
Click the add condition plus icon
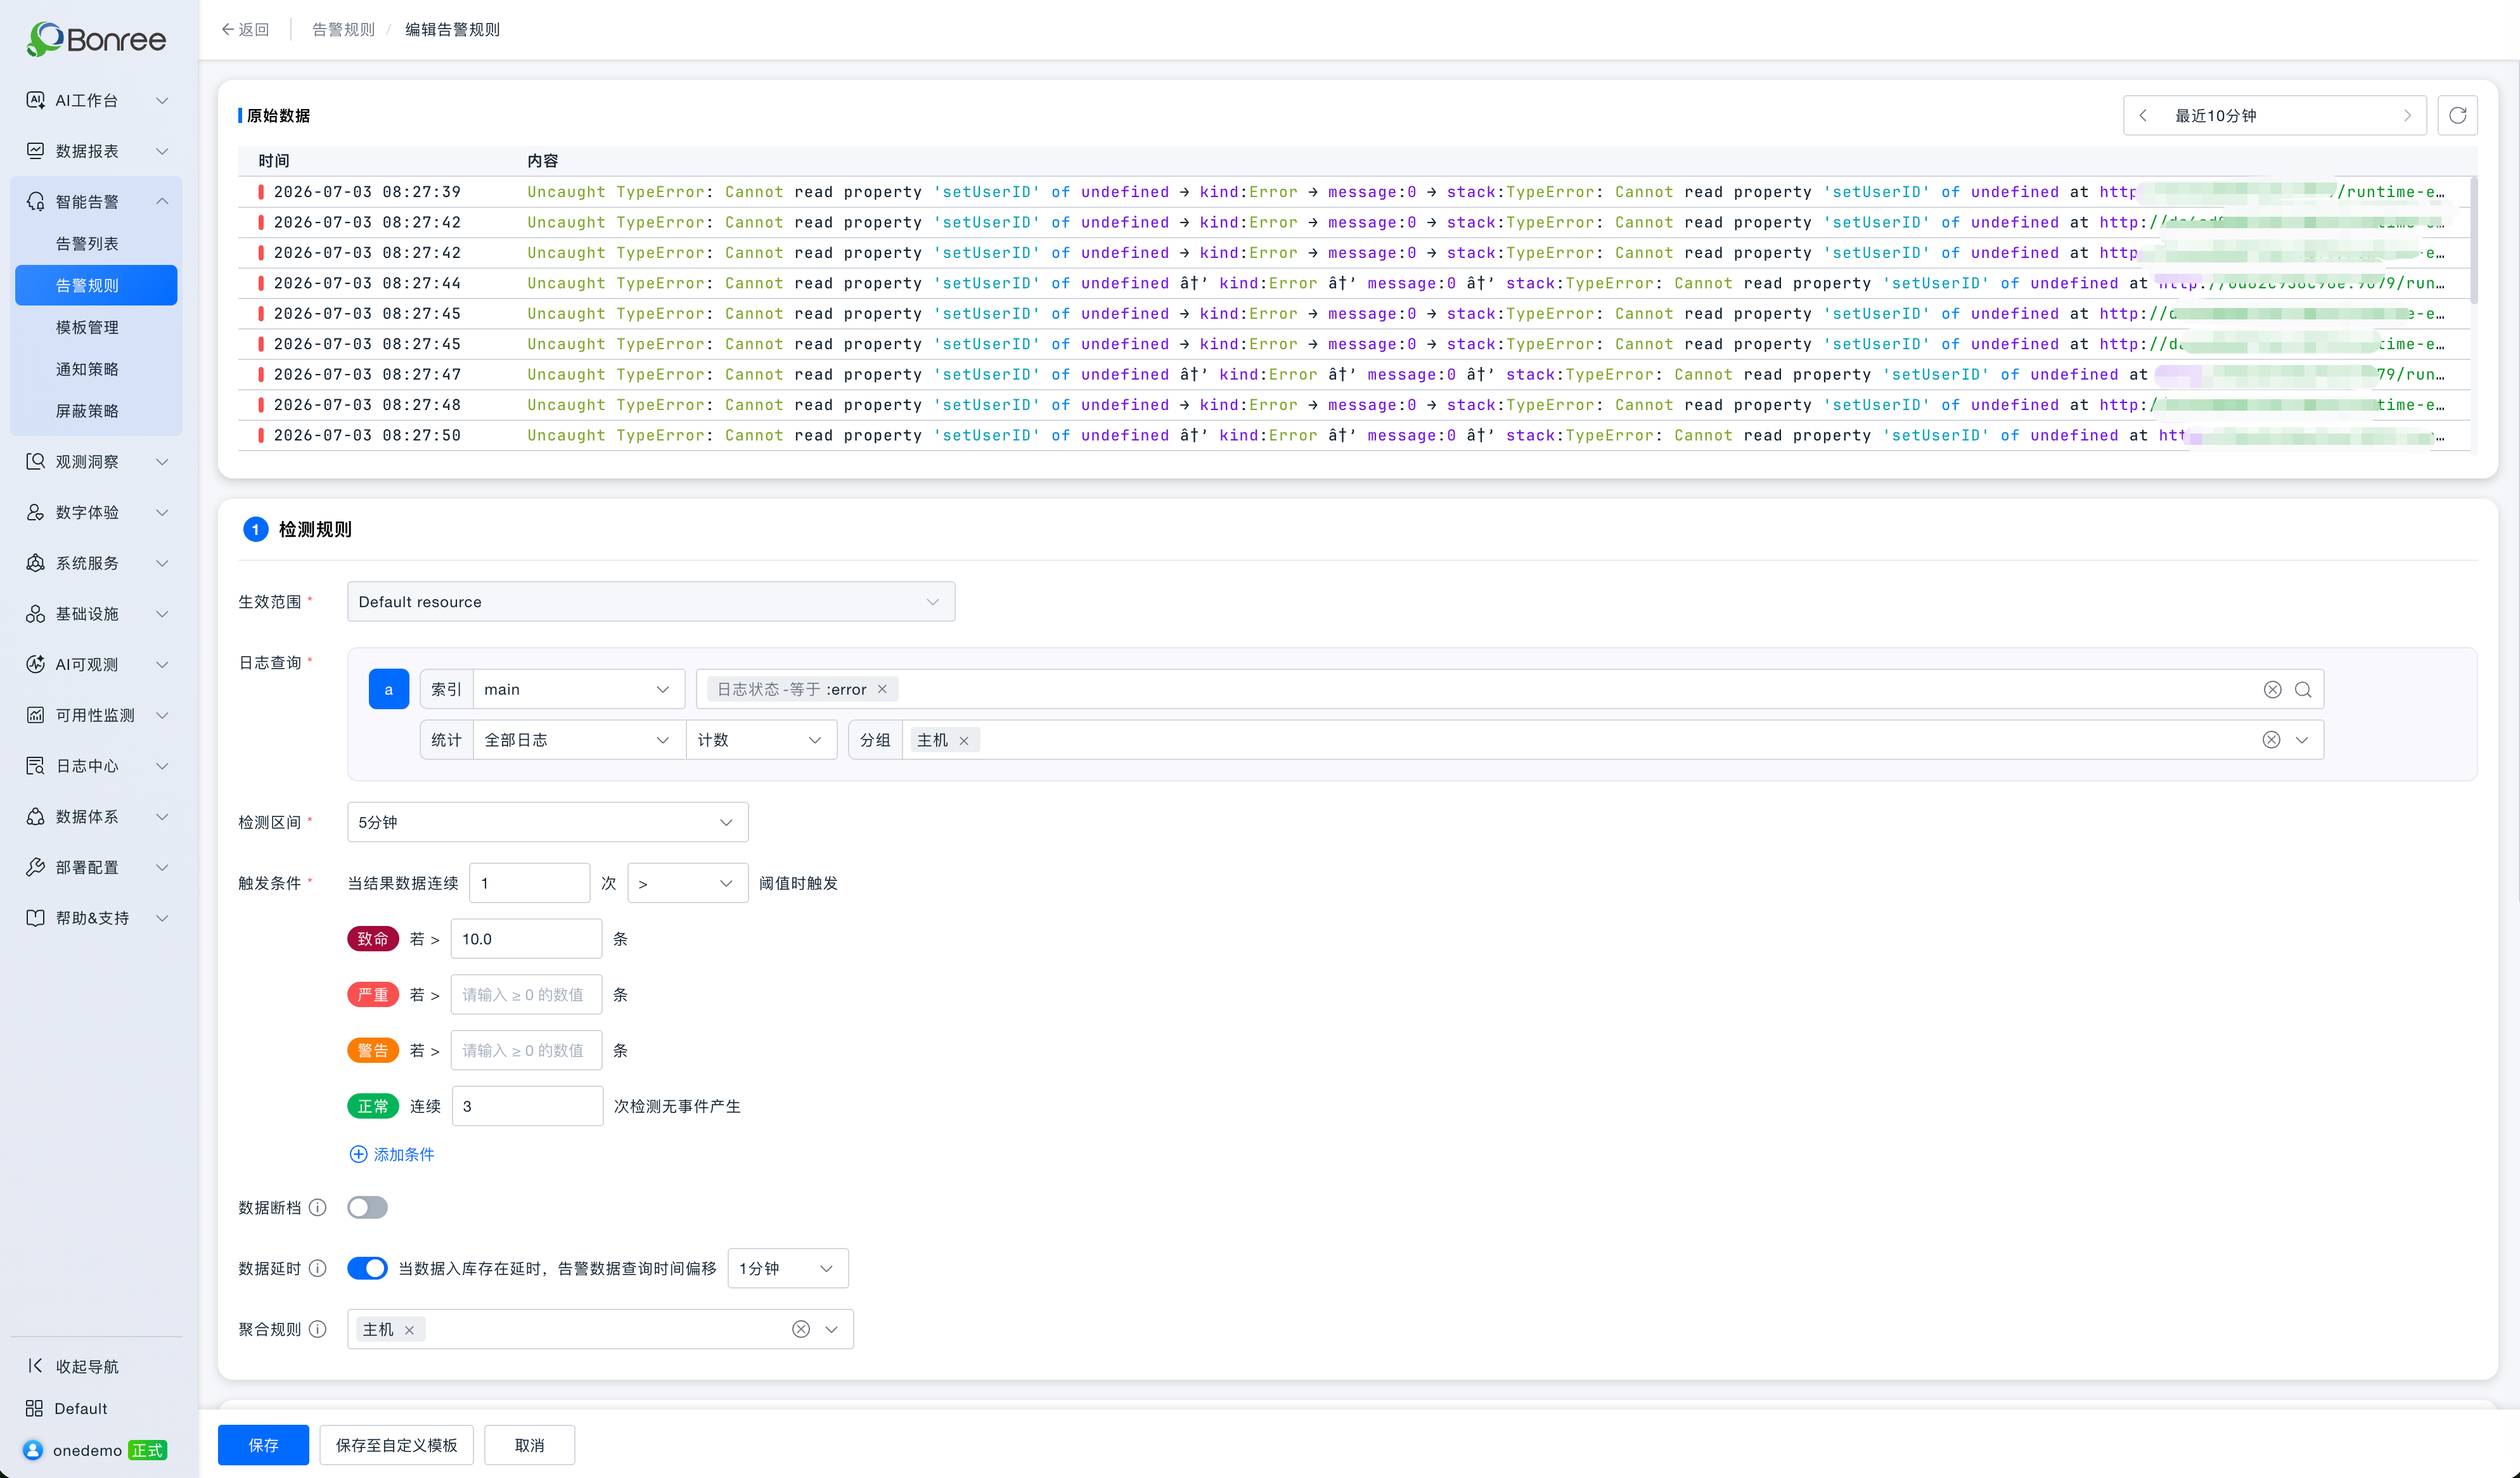358,1154
